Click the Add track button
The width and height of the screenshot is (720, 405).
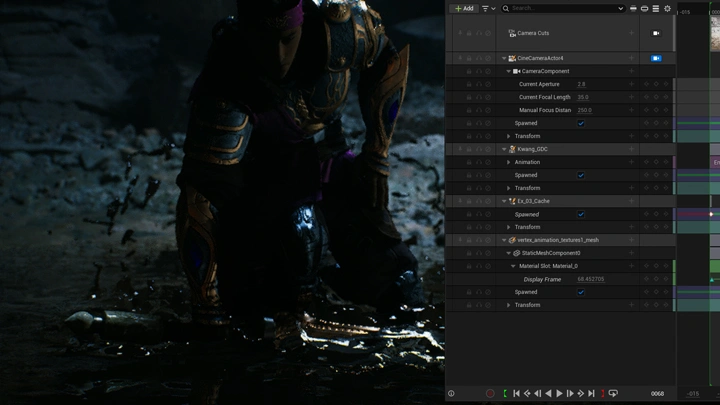[464, 8]
